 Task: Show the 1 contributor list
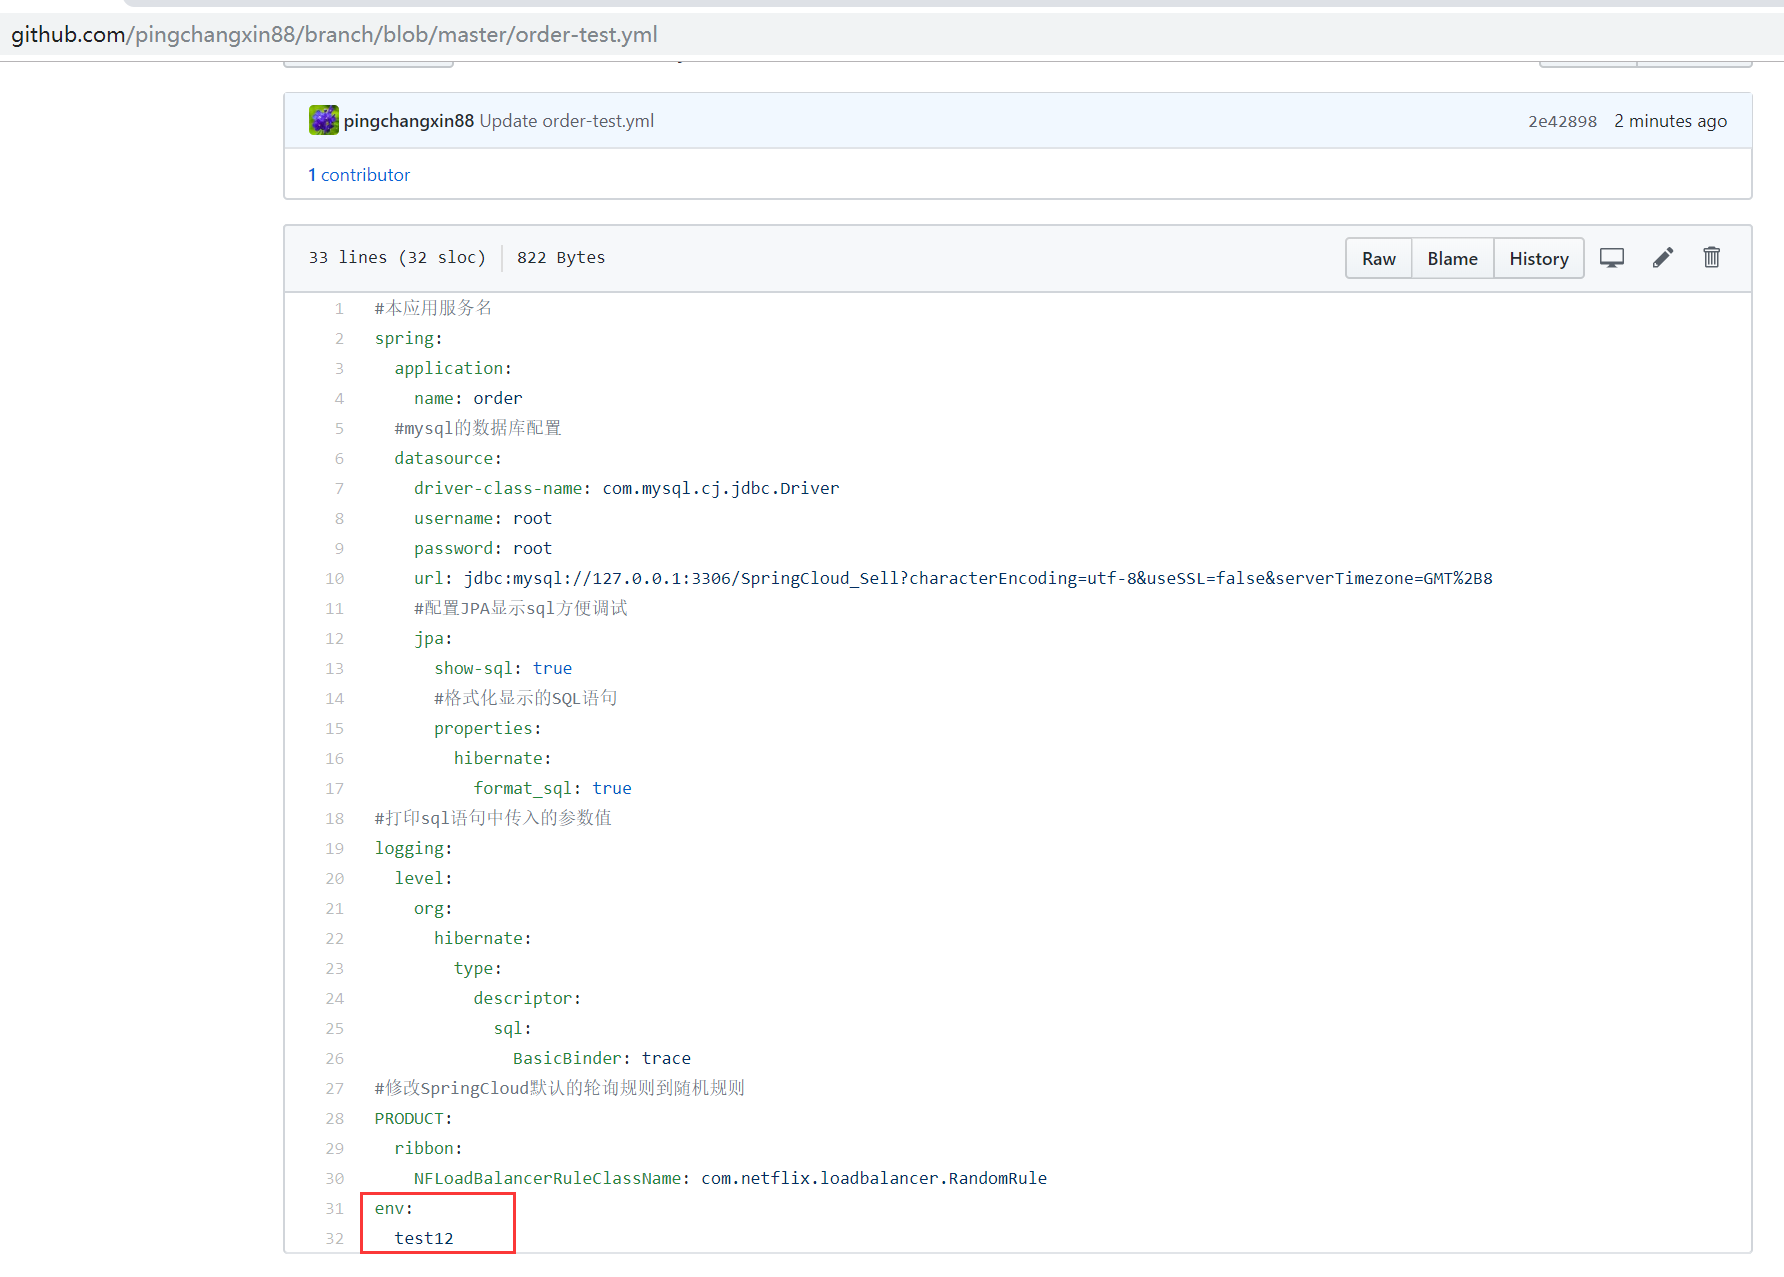359,175
